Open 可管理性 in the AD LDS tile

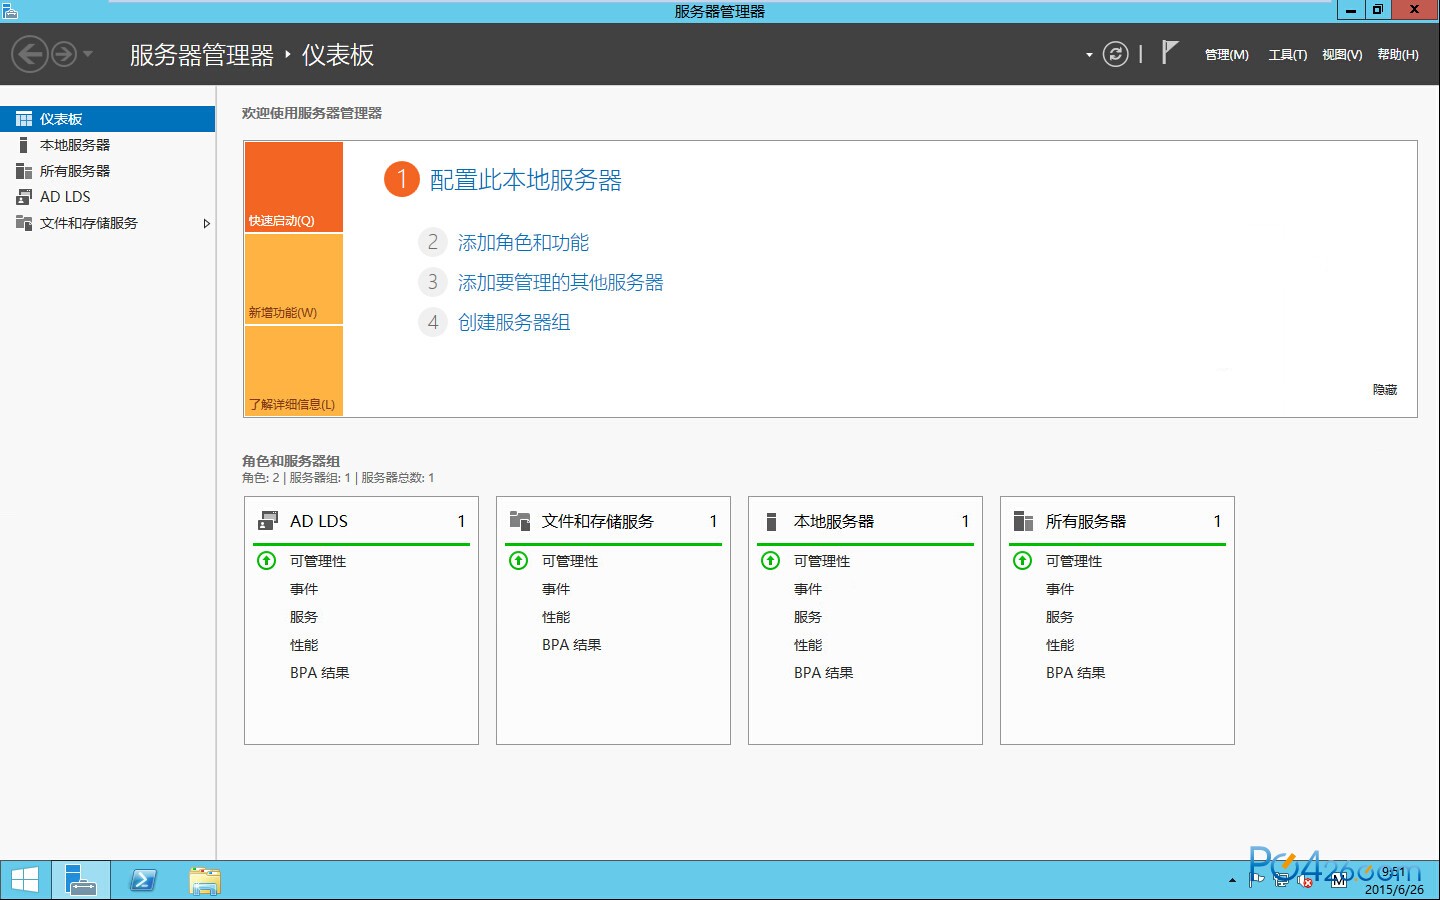tap(318, 561)
